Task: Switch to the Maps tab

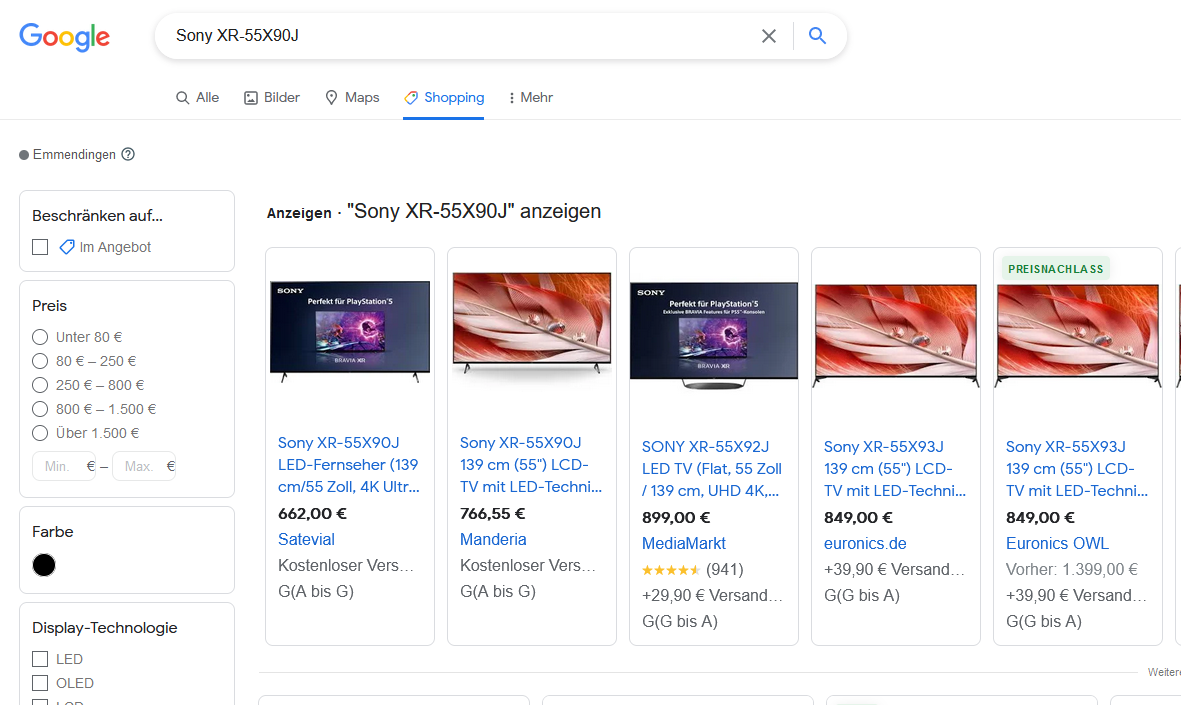Action: tap(352, 97)
